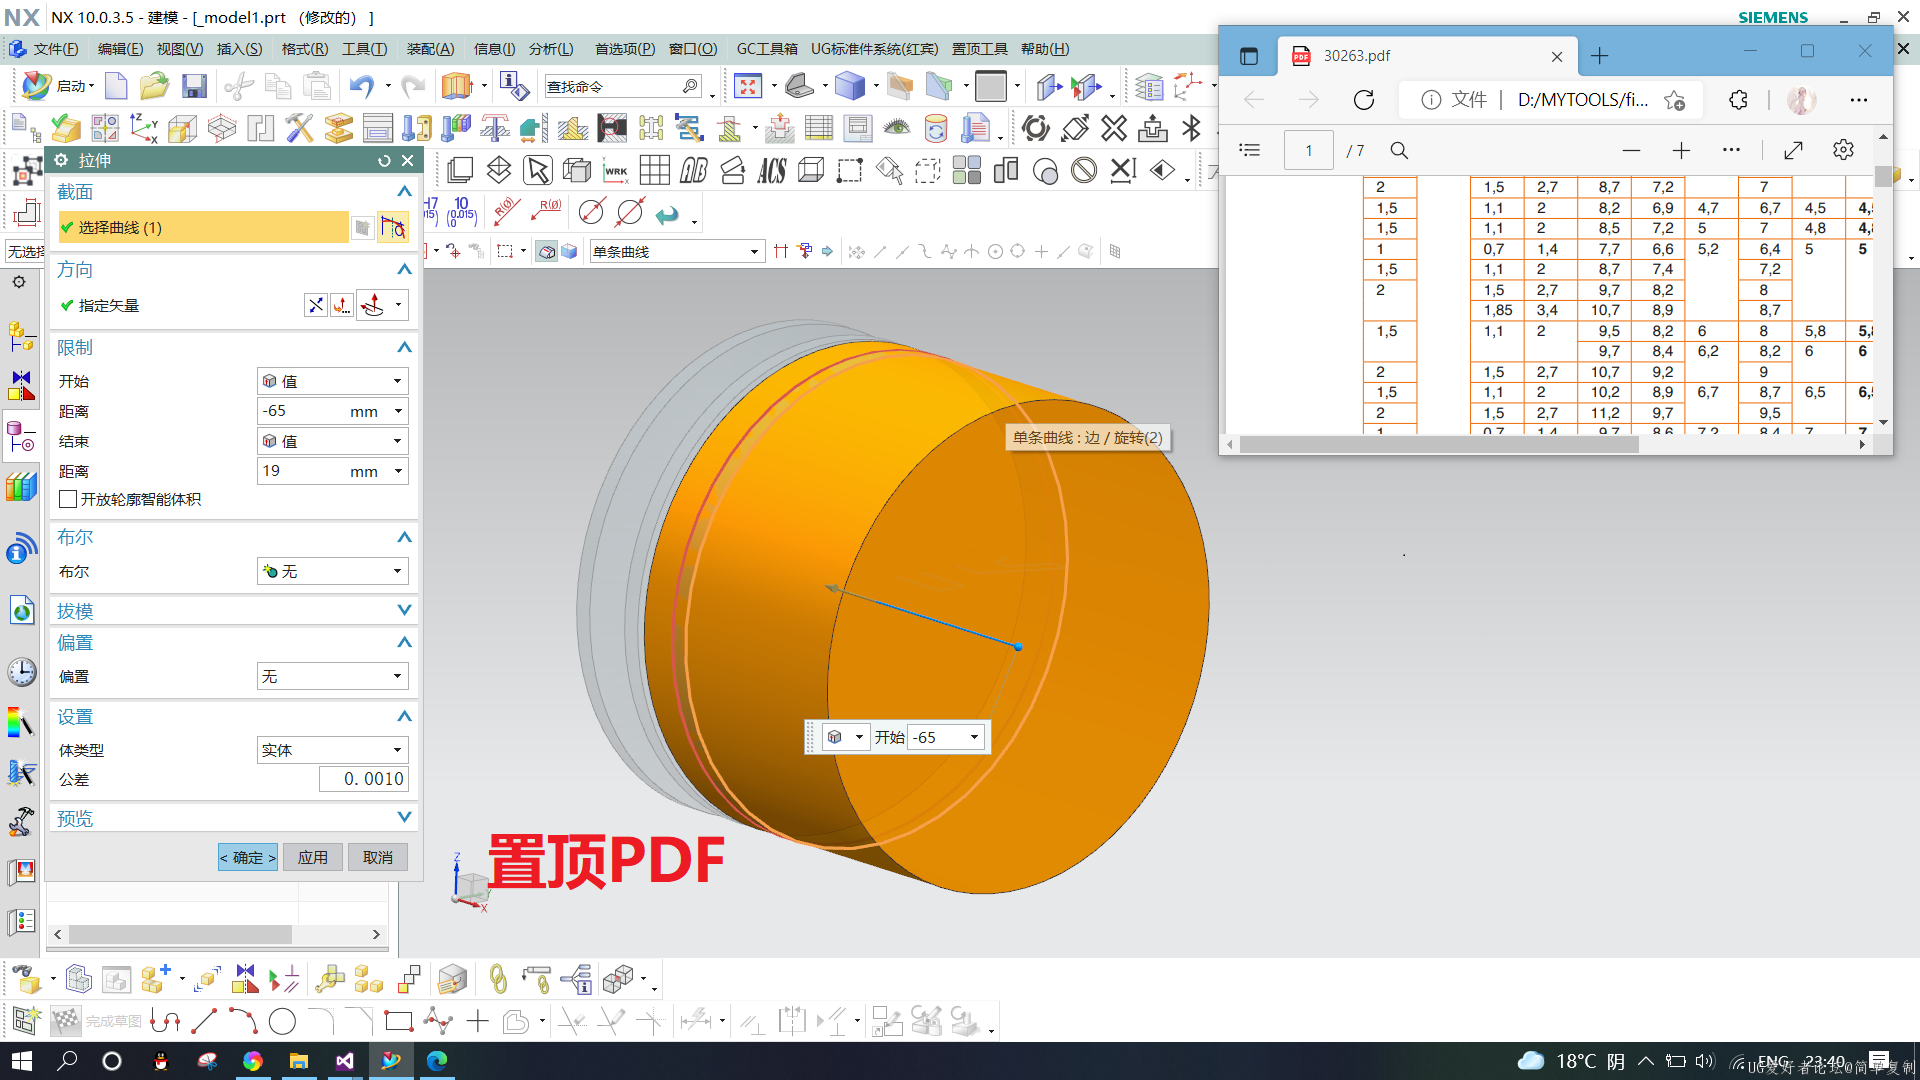Zoom in the PDF with plus icon
This screenshot has width=1920, height=1080.
[x=1681, y=150]
